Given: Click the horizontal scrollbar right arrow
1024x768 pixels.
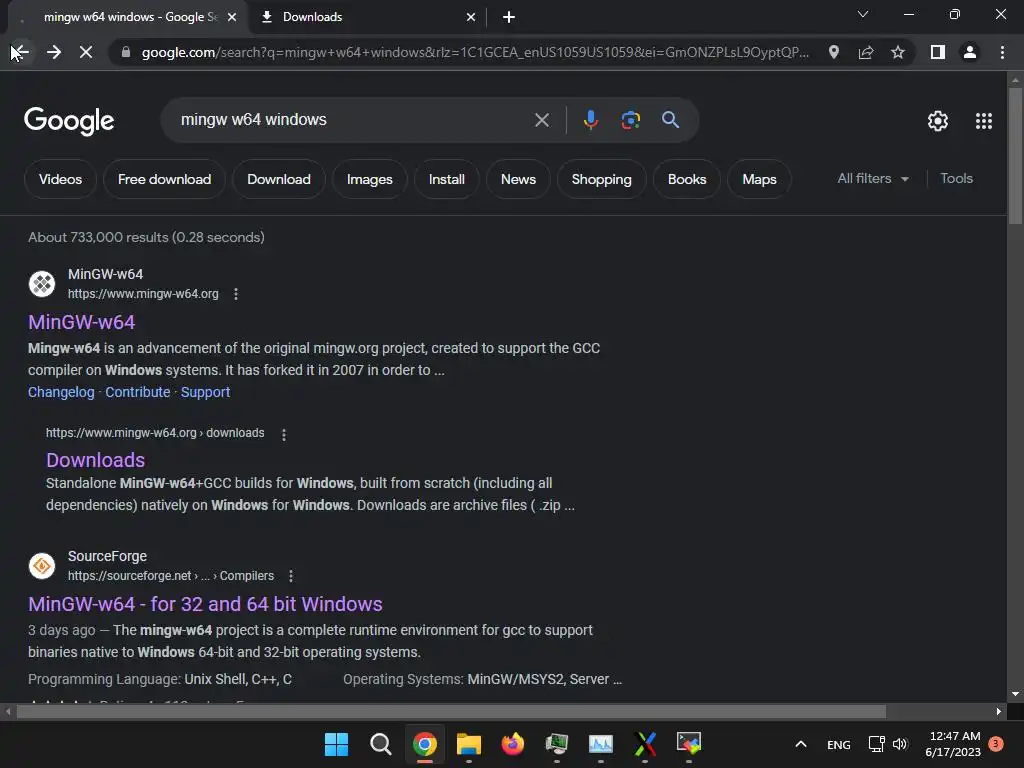Looking at the screenshot, I should click(999, 711).
